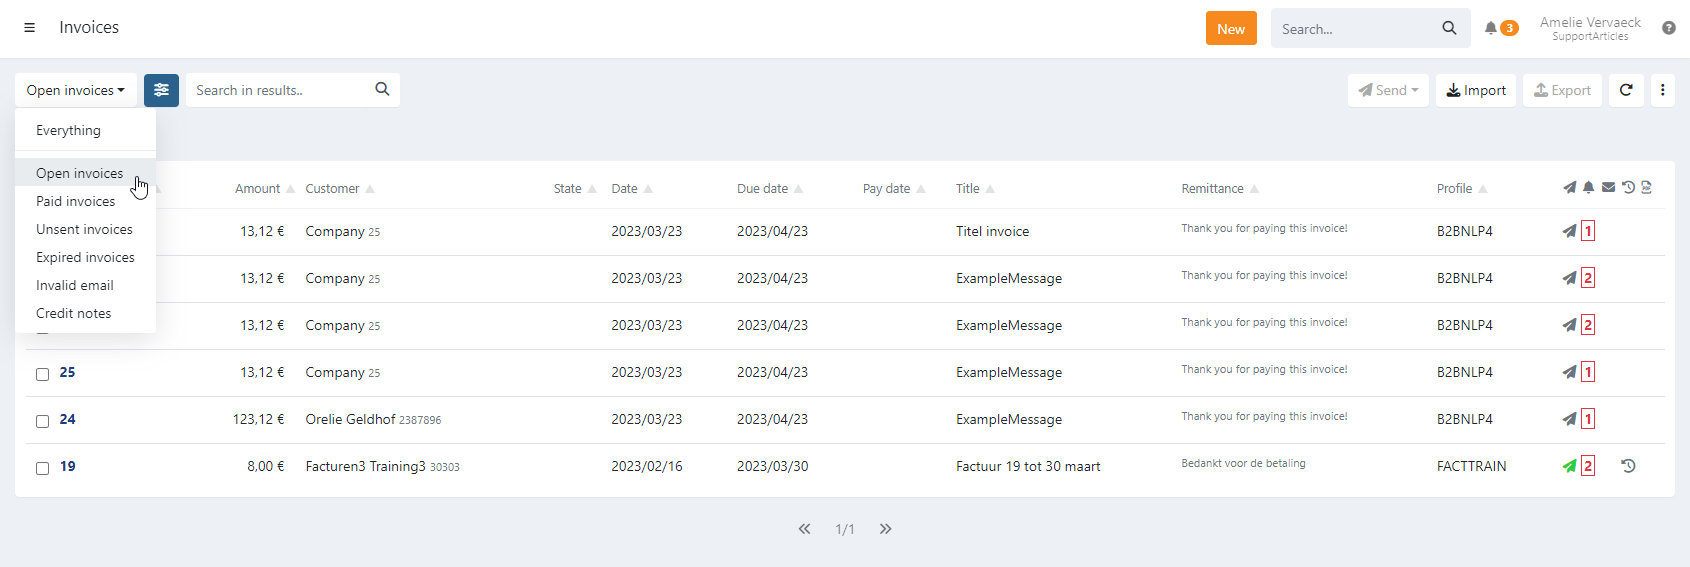This screenshot has width=1690, height=567.
Task: Click the green sent icon on invoice 19
Action: pos(1569,466)
